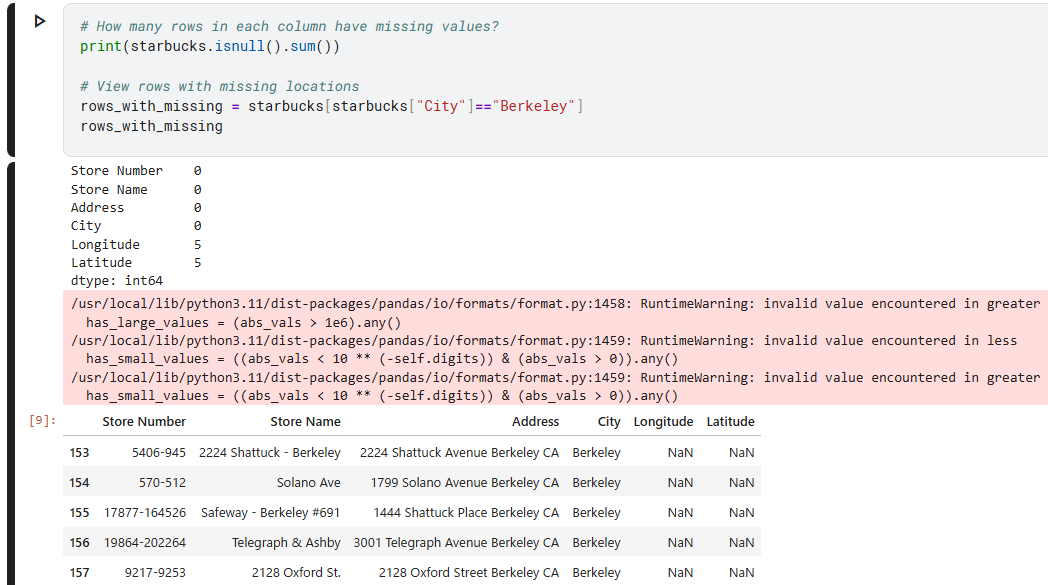Click address '1799 Solano Avenue Berkeley CA'
Screen dimensions: 1048x585
465,483
